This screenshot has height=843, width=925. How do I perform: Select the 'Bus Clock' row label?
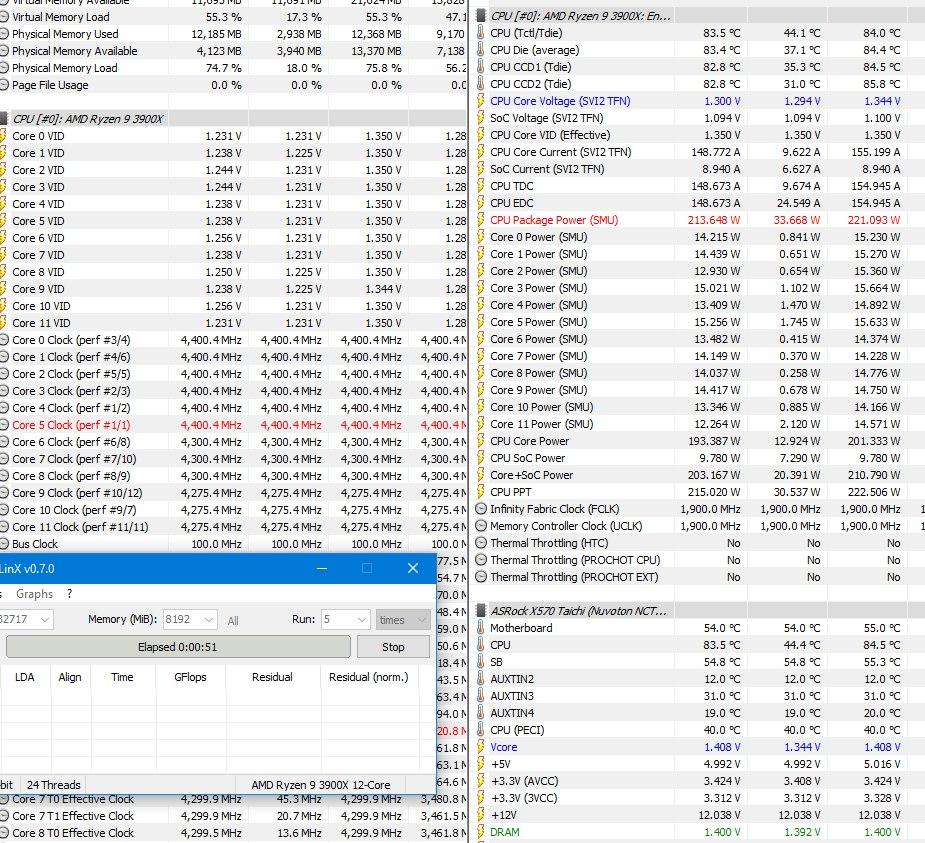[x=35, y=544]
